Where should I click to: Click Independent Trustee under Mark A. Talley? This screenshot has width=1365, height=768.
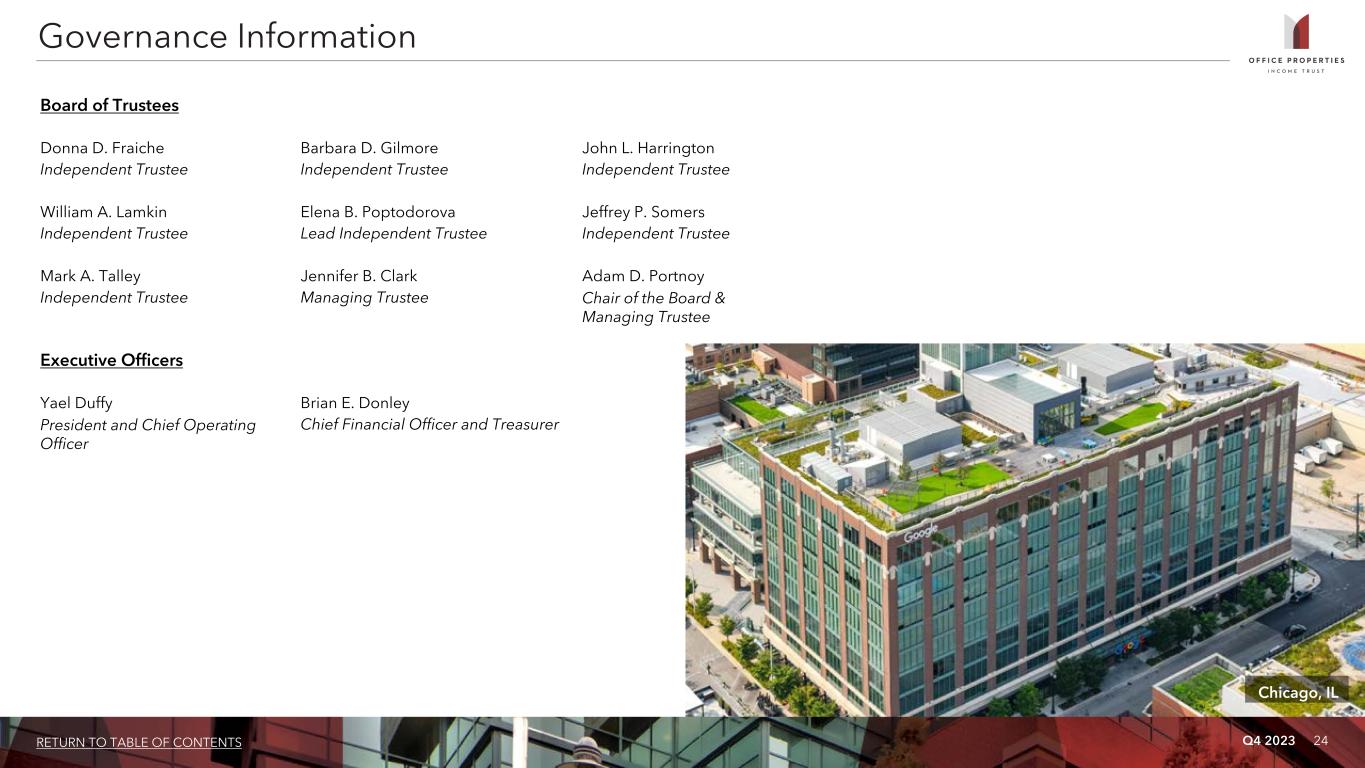click(114, 297)
